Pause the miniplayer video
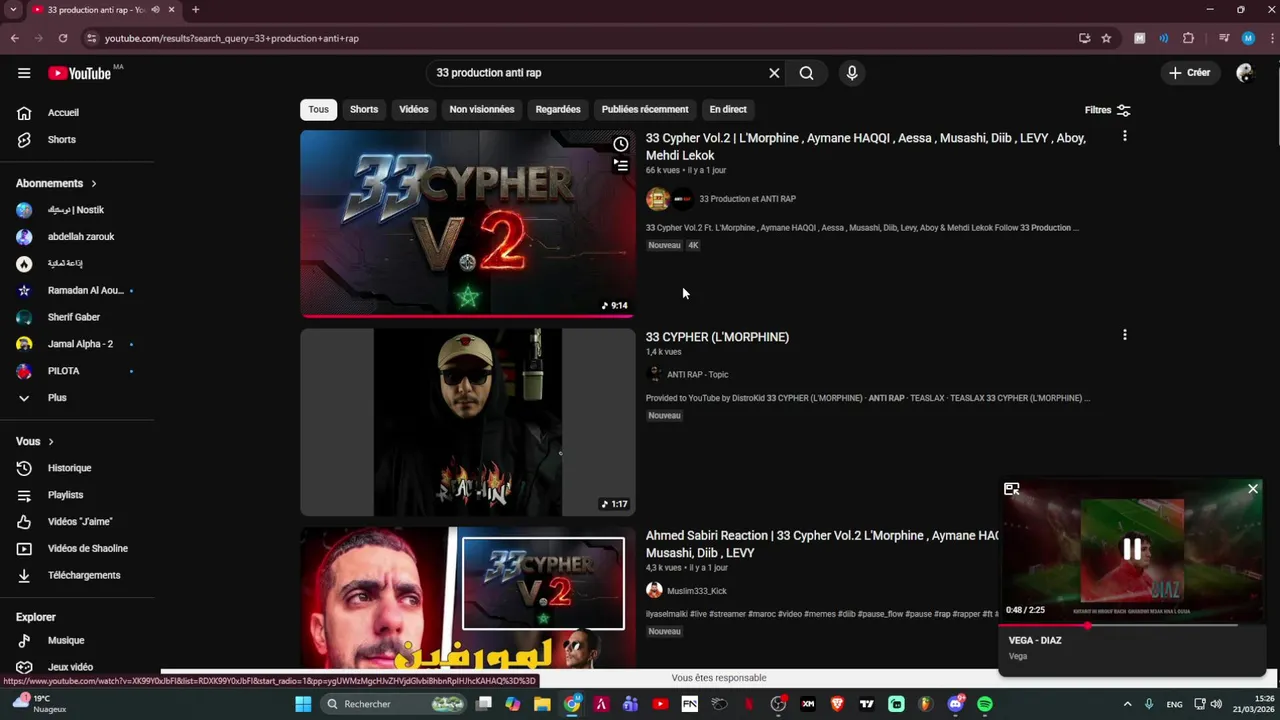This screenshot has height=720, width=1280. pyautogui.click(x=1132, y=548)
